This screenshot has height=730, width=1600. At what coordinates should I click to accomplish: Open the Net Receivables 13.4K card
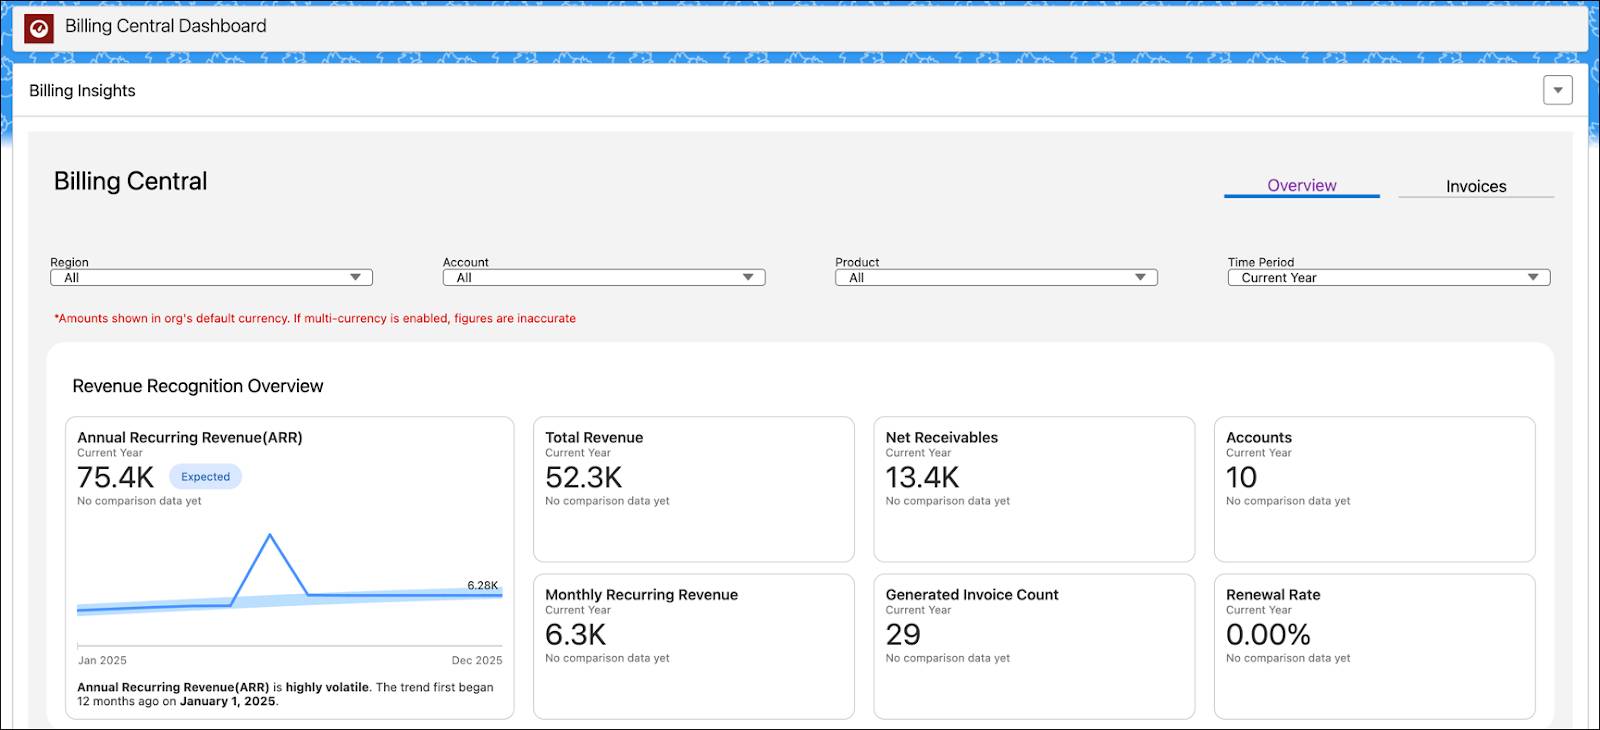coord(1034,489)
